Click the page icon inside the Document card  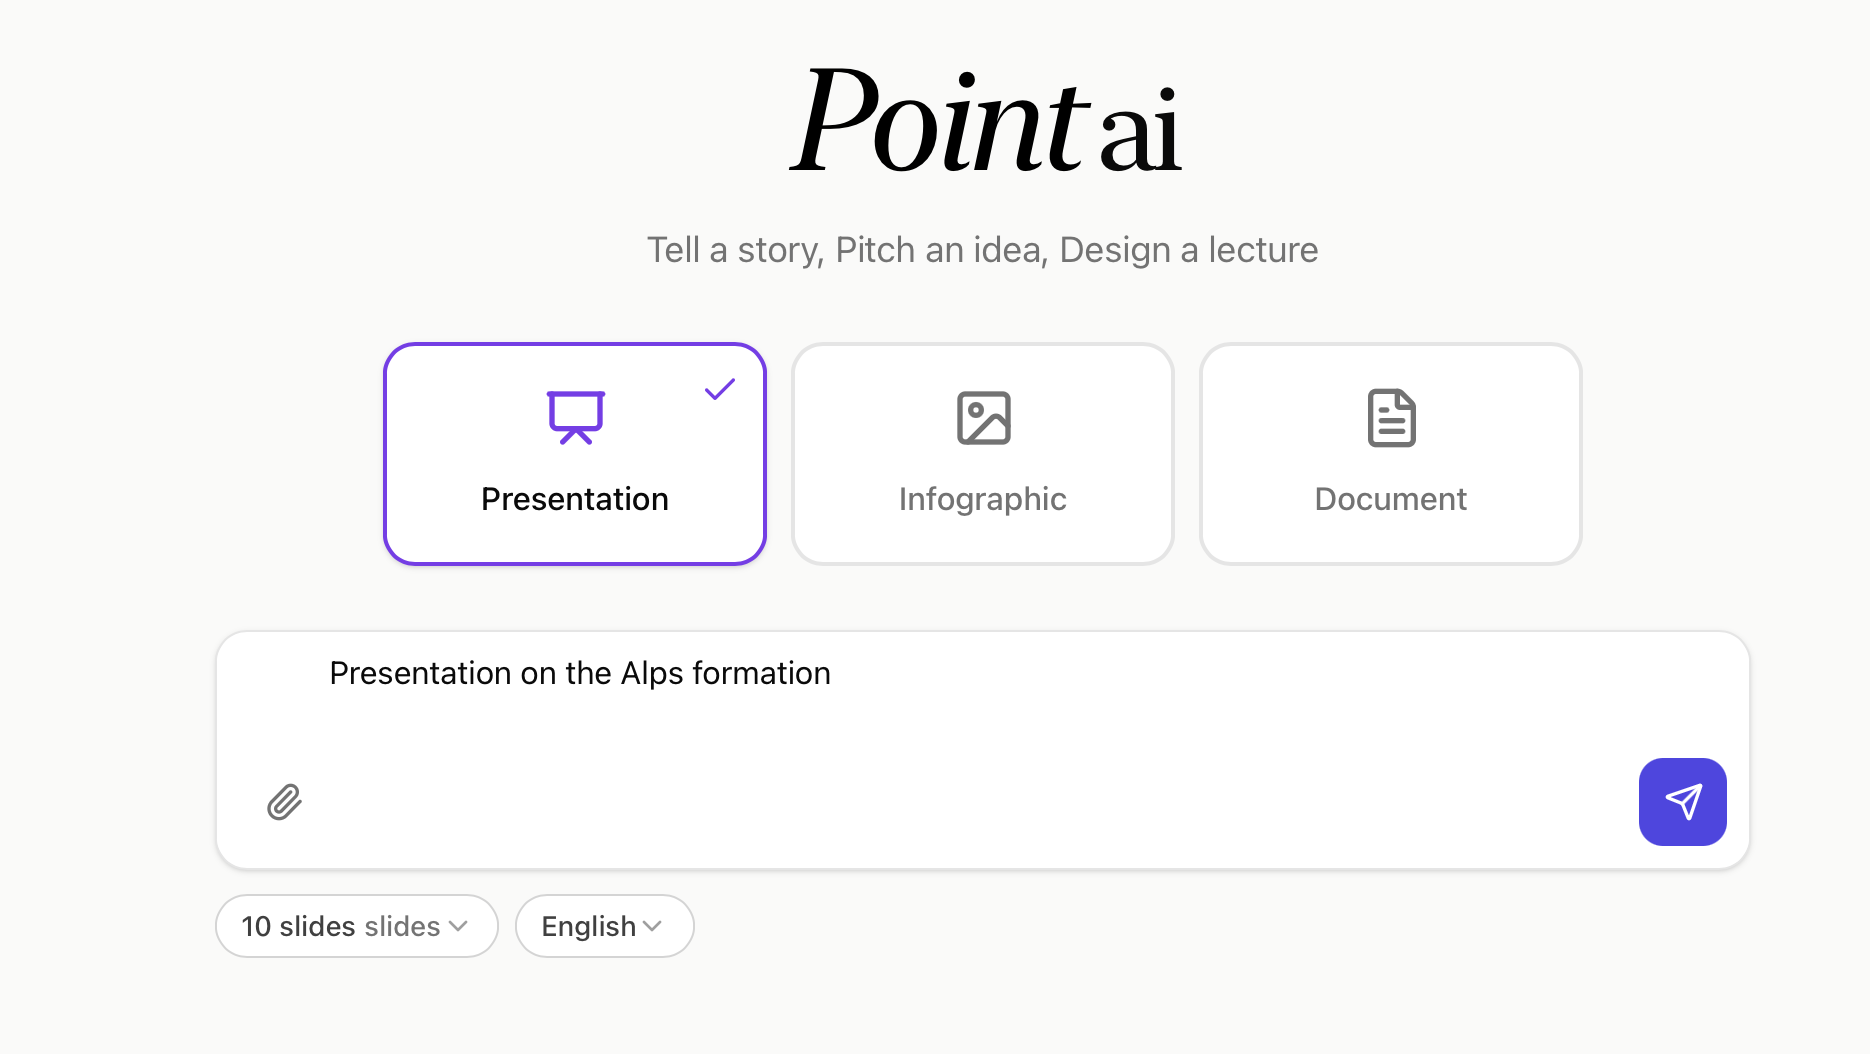point(1390,417)
